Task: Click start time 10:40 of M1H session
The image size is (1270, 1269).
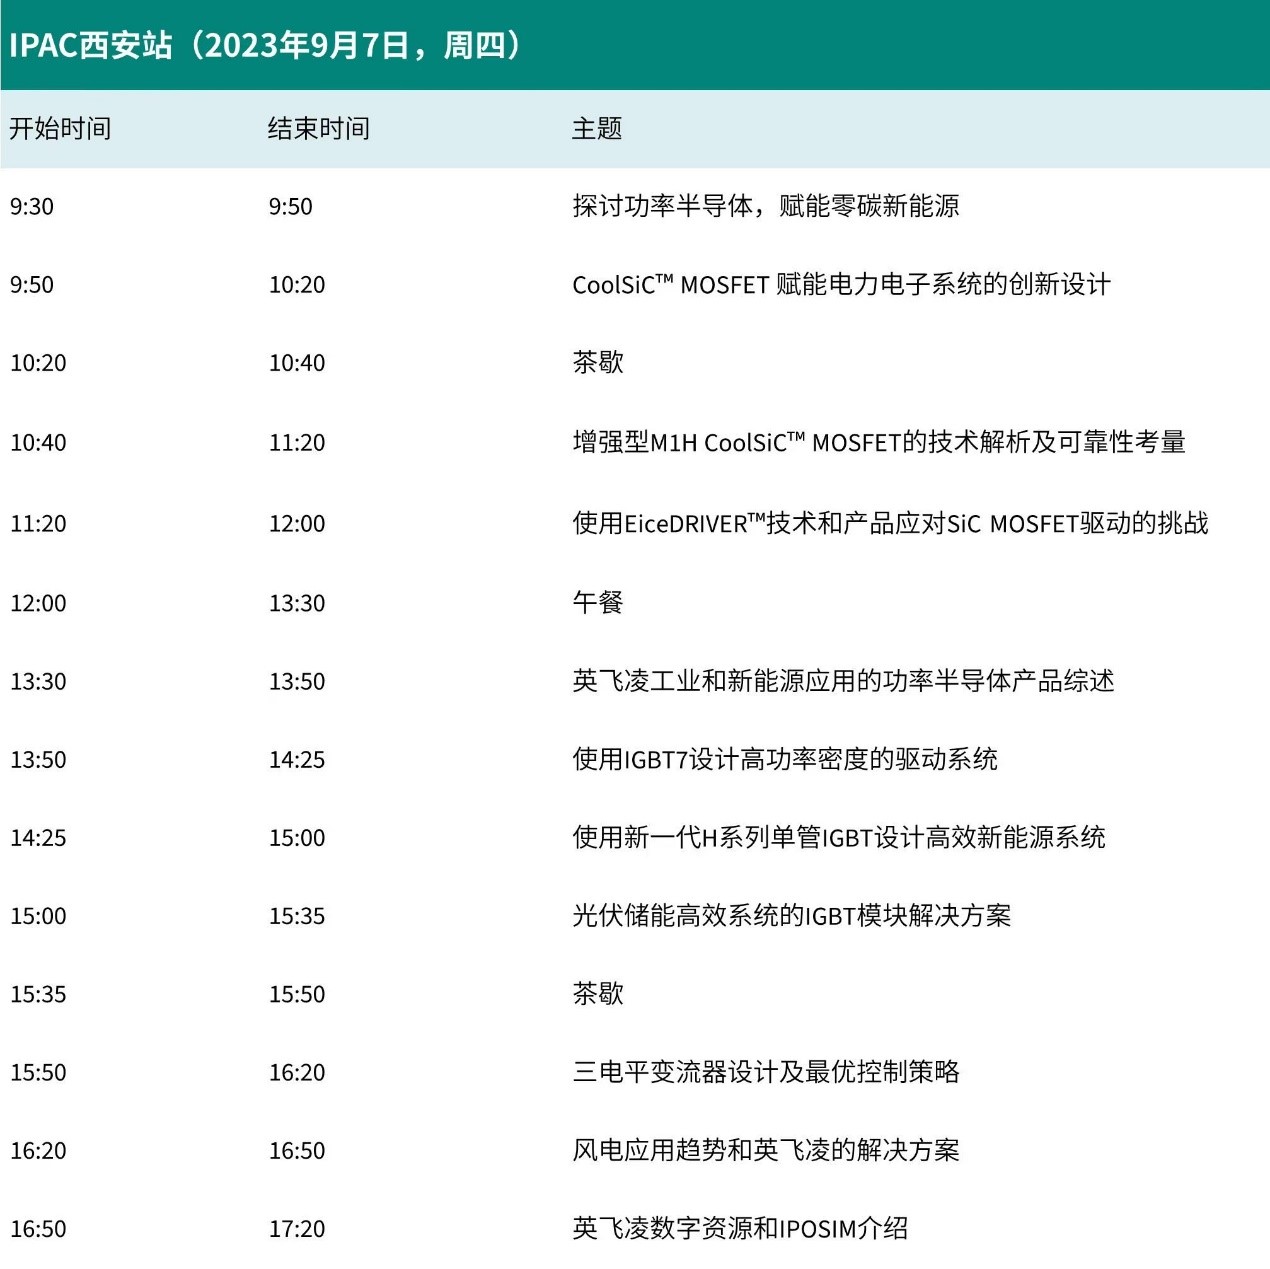Action: click(38, 443)
